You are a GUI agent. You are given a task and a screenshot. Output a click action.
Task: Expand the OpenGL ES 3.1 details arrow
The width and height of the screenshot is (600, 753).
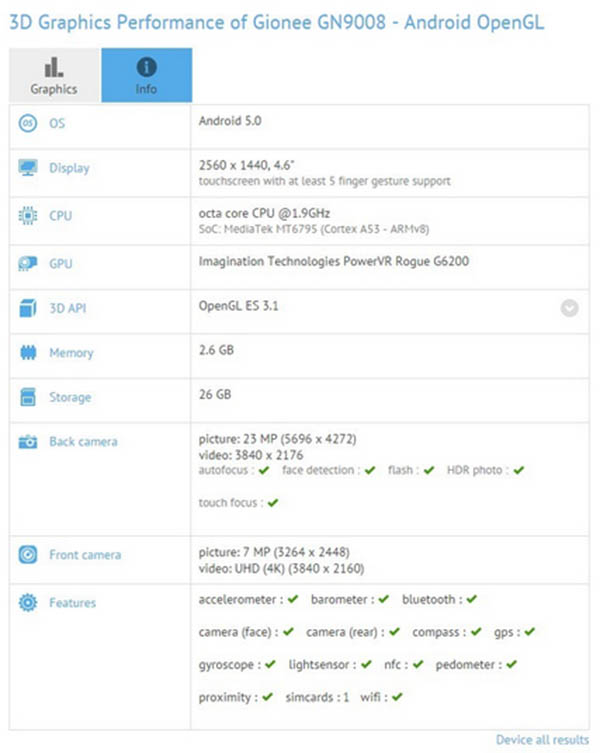569,308
